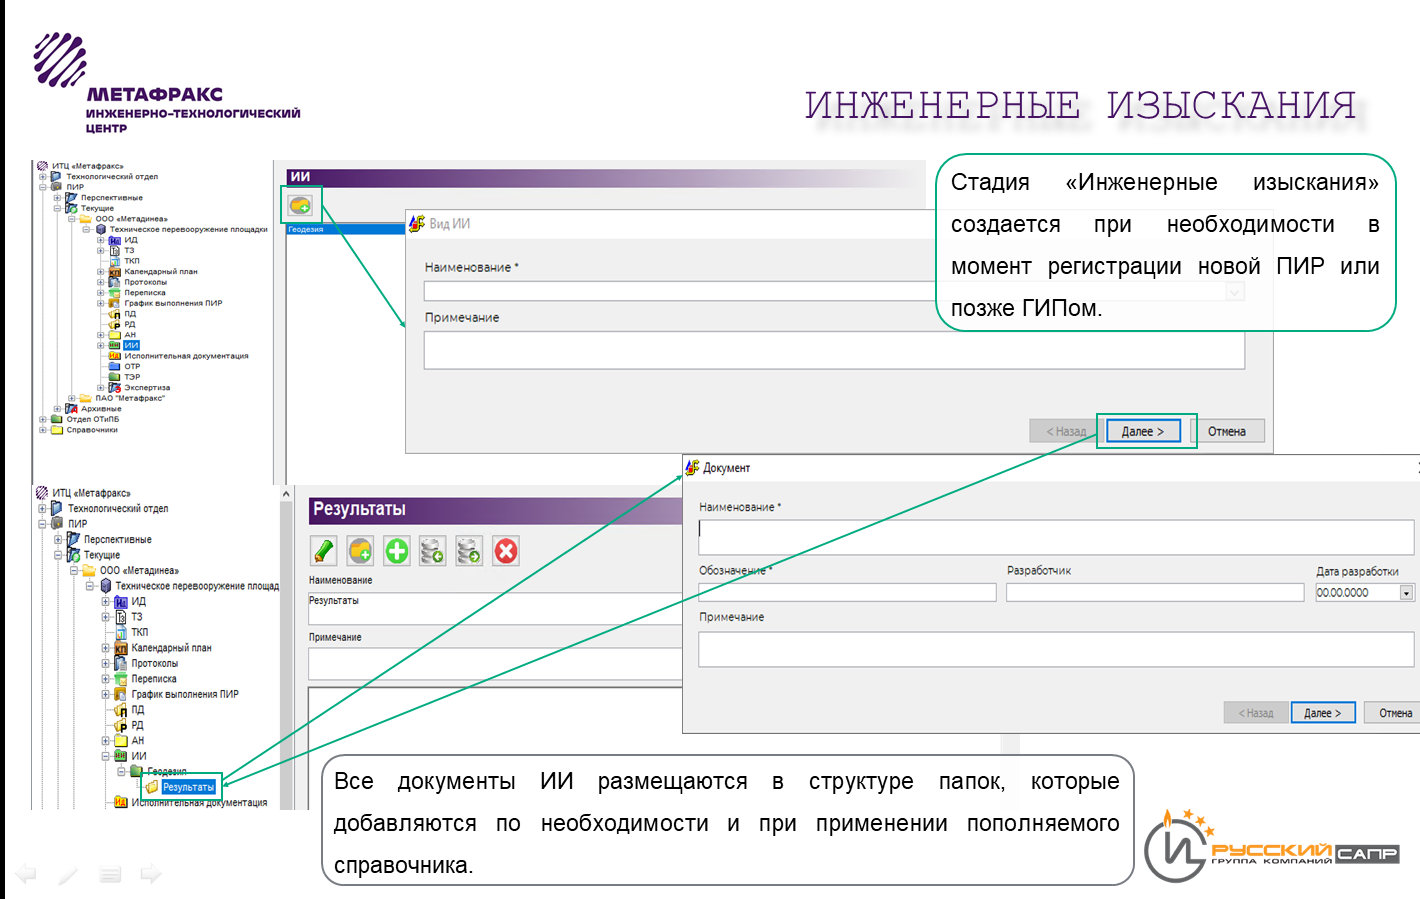This screenshot has width=1420, height=899.
Task: Click the Архивные flag icon in ИИ window tree
Action: point(71,409)
